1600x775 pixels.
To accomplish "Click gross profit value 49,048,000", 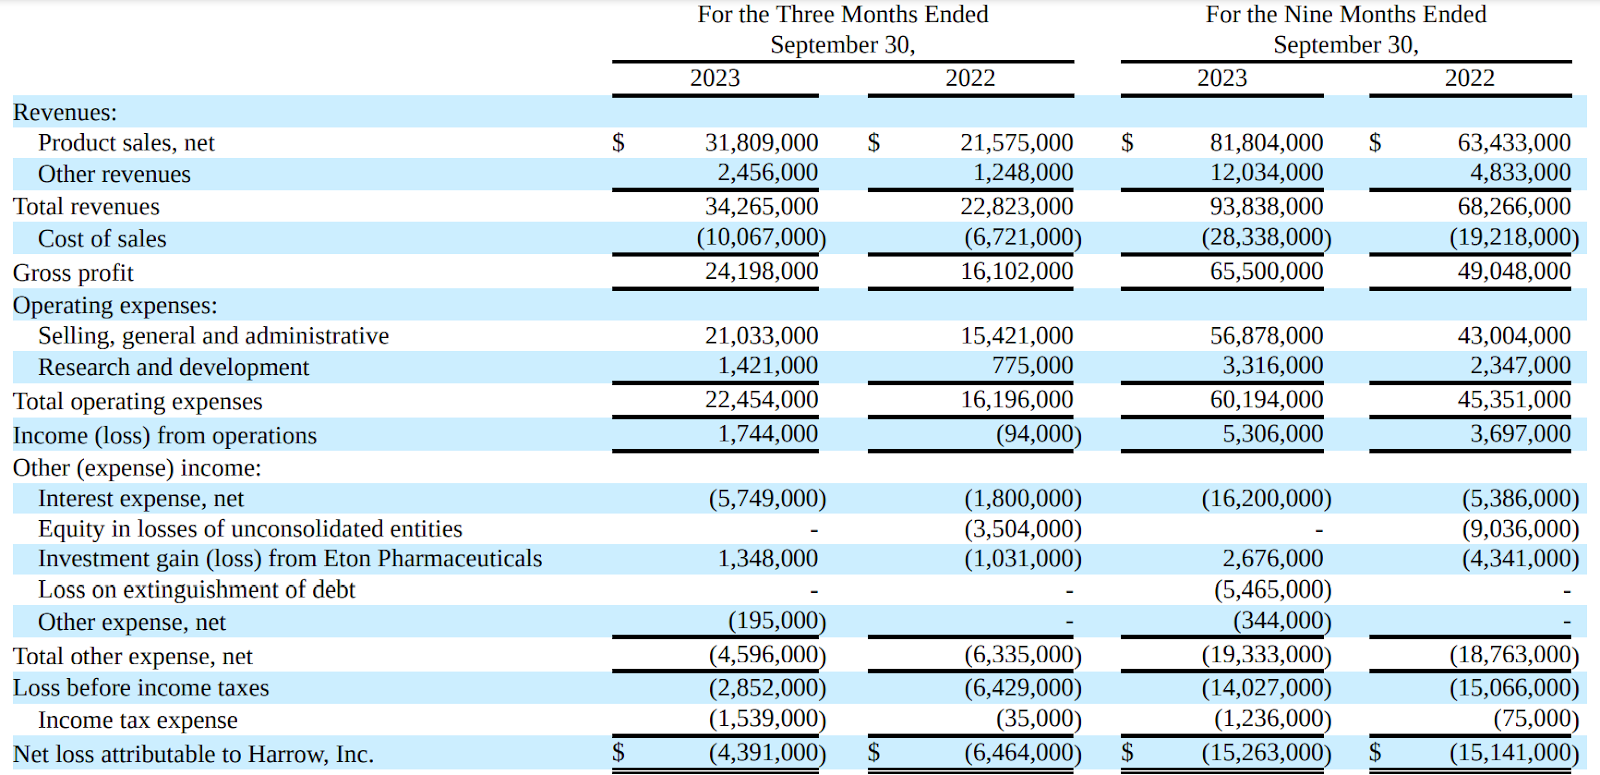I will point(1514,271).
